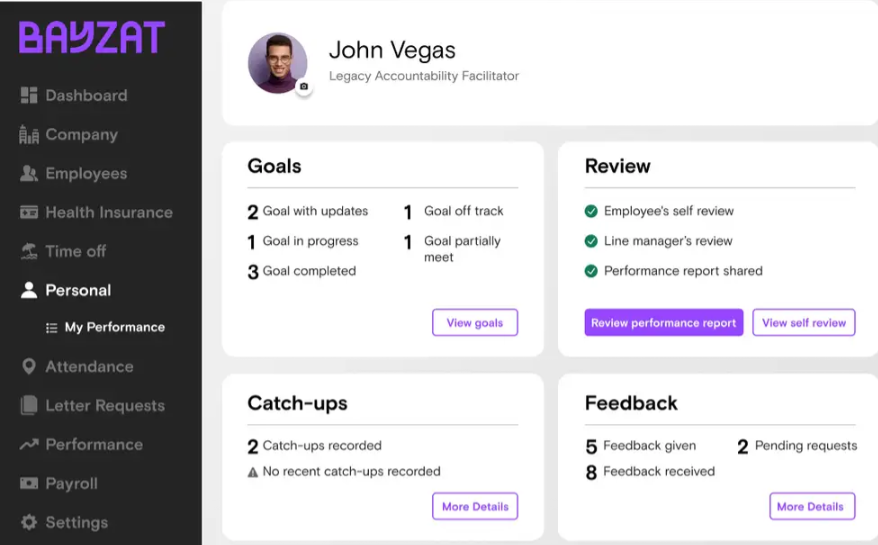Open View self review button
This screenshot has width=878, height=545.
(x=804, y=323)
